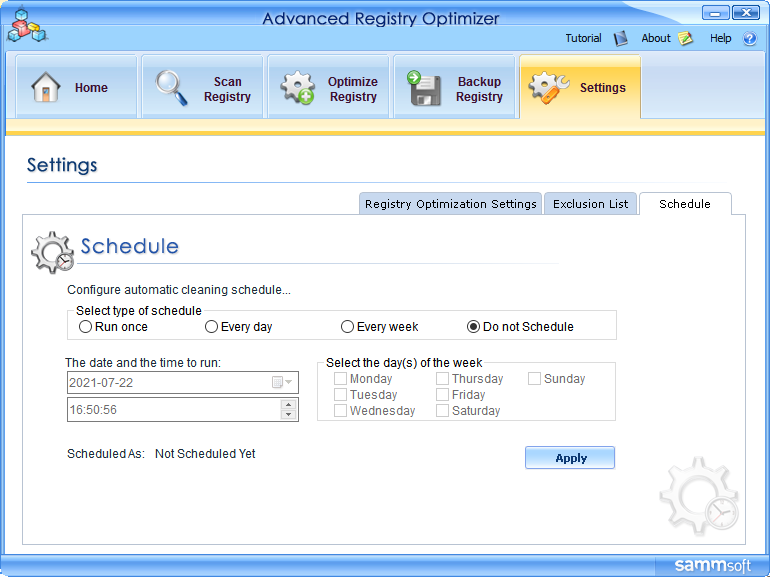Click the time field down arrow
The height and width of the screenshot is (577, 770).
coord(288,414)
